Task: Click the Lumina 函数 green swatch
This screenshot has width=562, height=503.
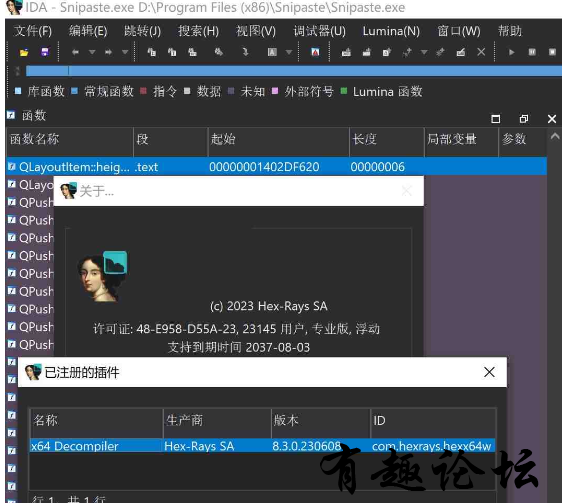Action: (343, 91)
